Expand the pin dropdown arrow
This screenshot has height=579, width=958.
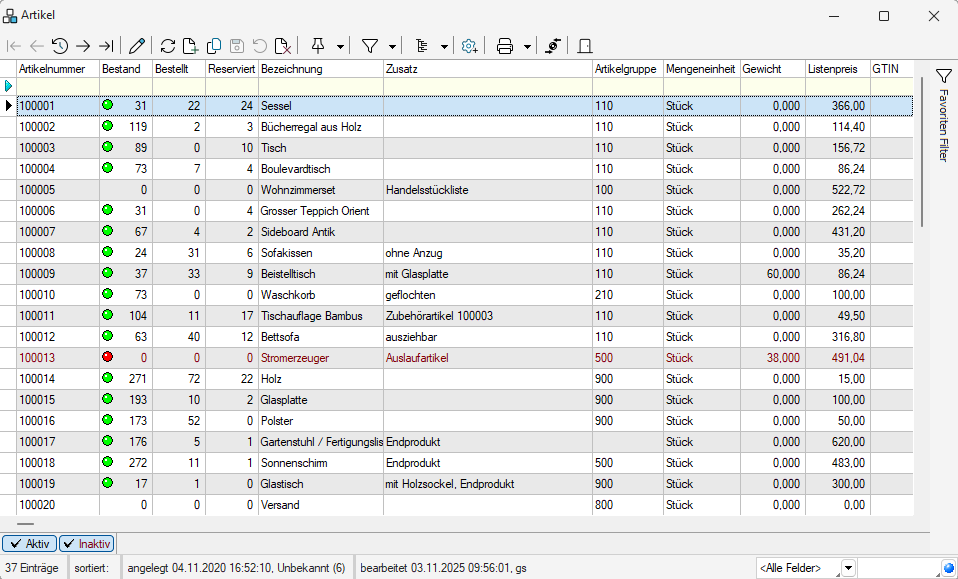(x=340, y=46)
